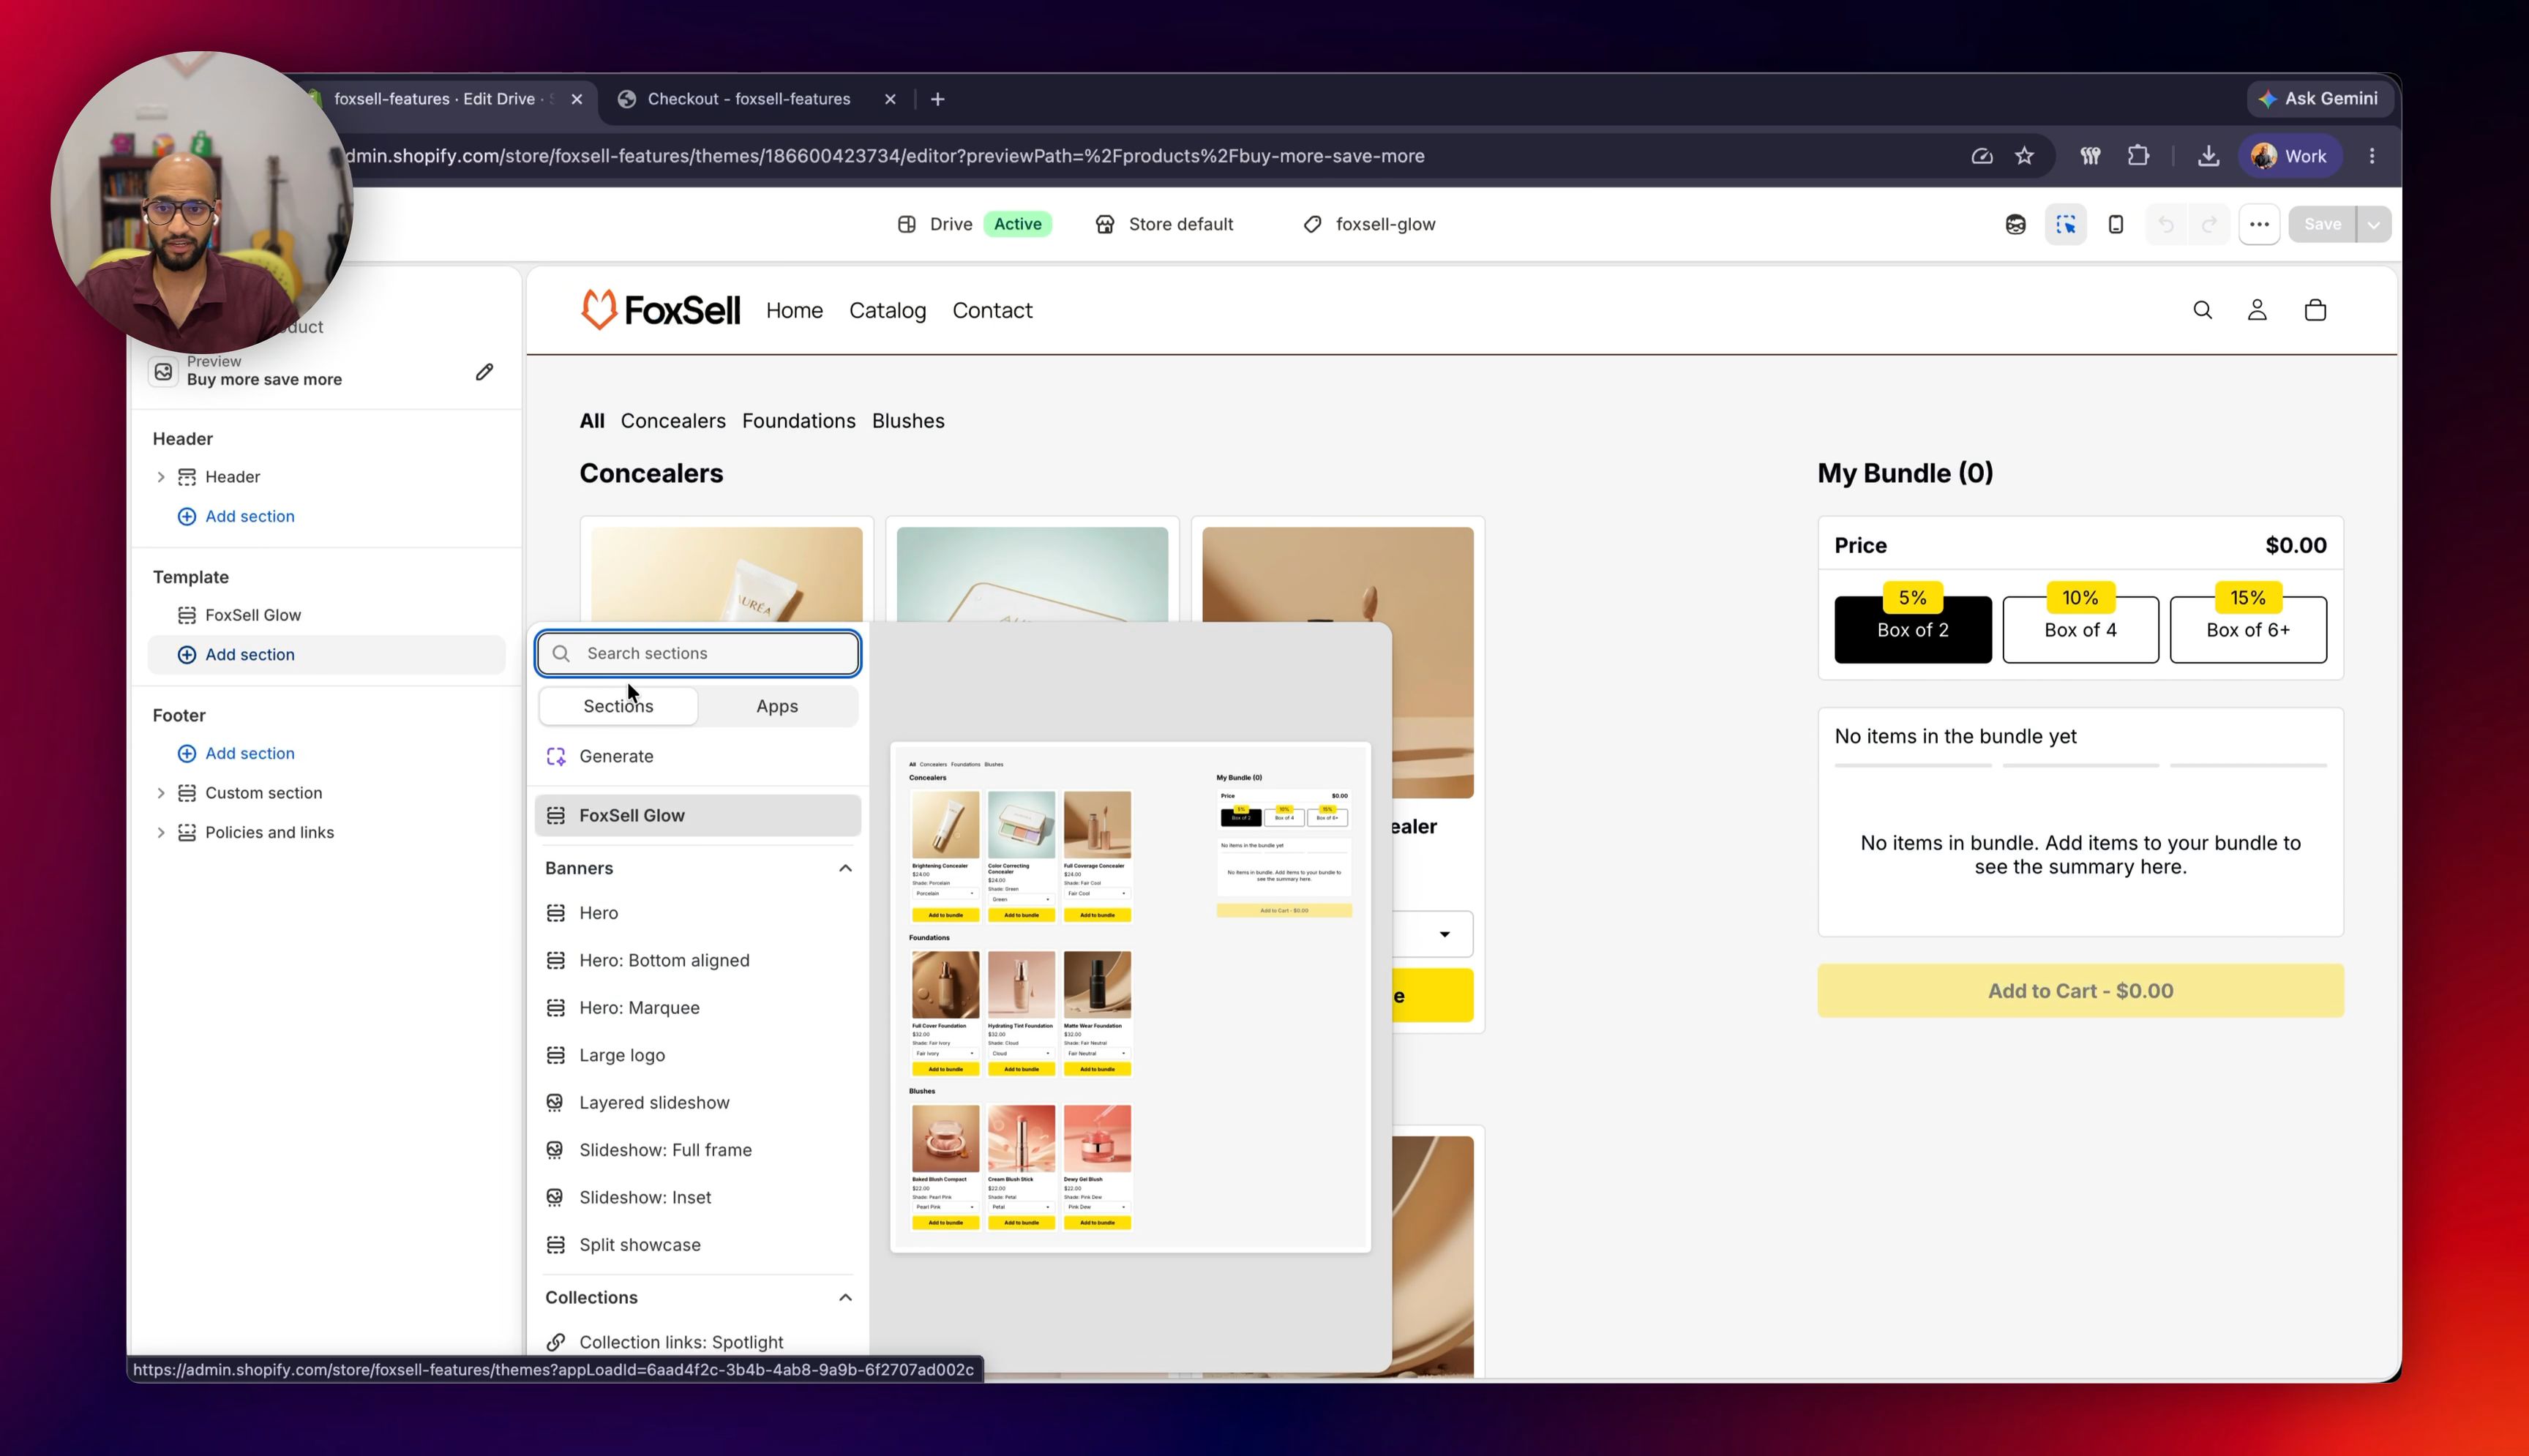Open the editor three-dots more actions menu
The image size is (2529, 1456).
[x=2259, y=224]
